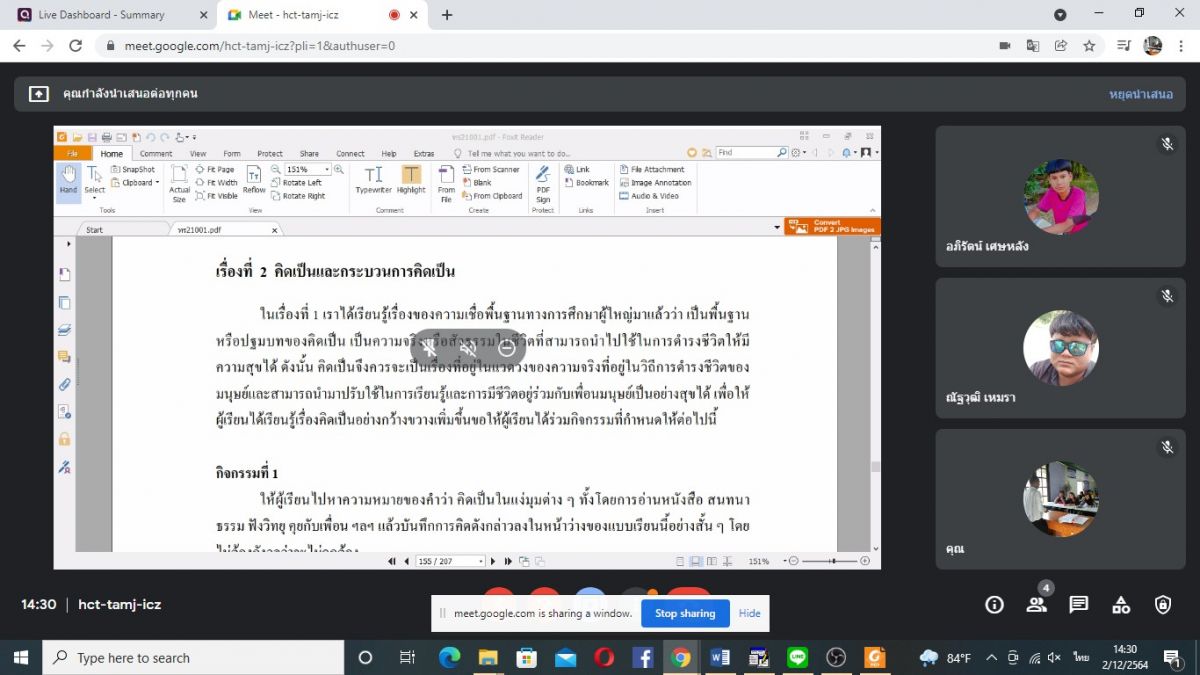Expand the Clipboard dropdown in Foxit
1200x675 pixels.
(x=157, y=183)
